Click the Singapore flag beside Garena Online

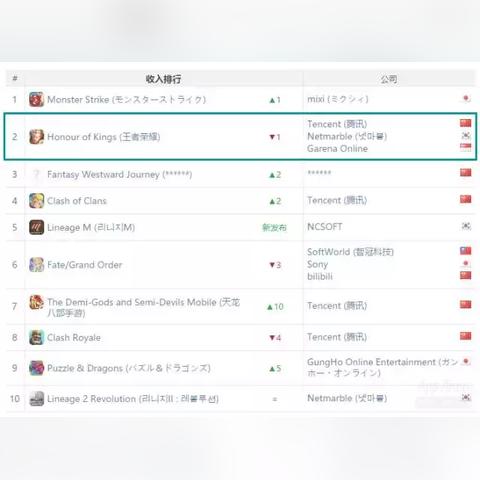466,147
